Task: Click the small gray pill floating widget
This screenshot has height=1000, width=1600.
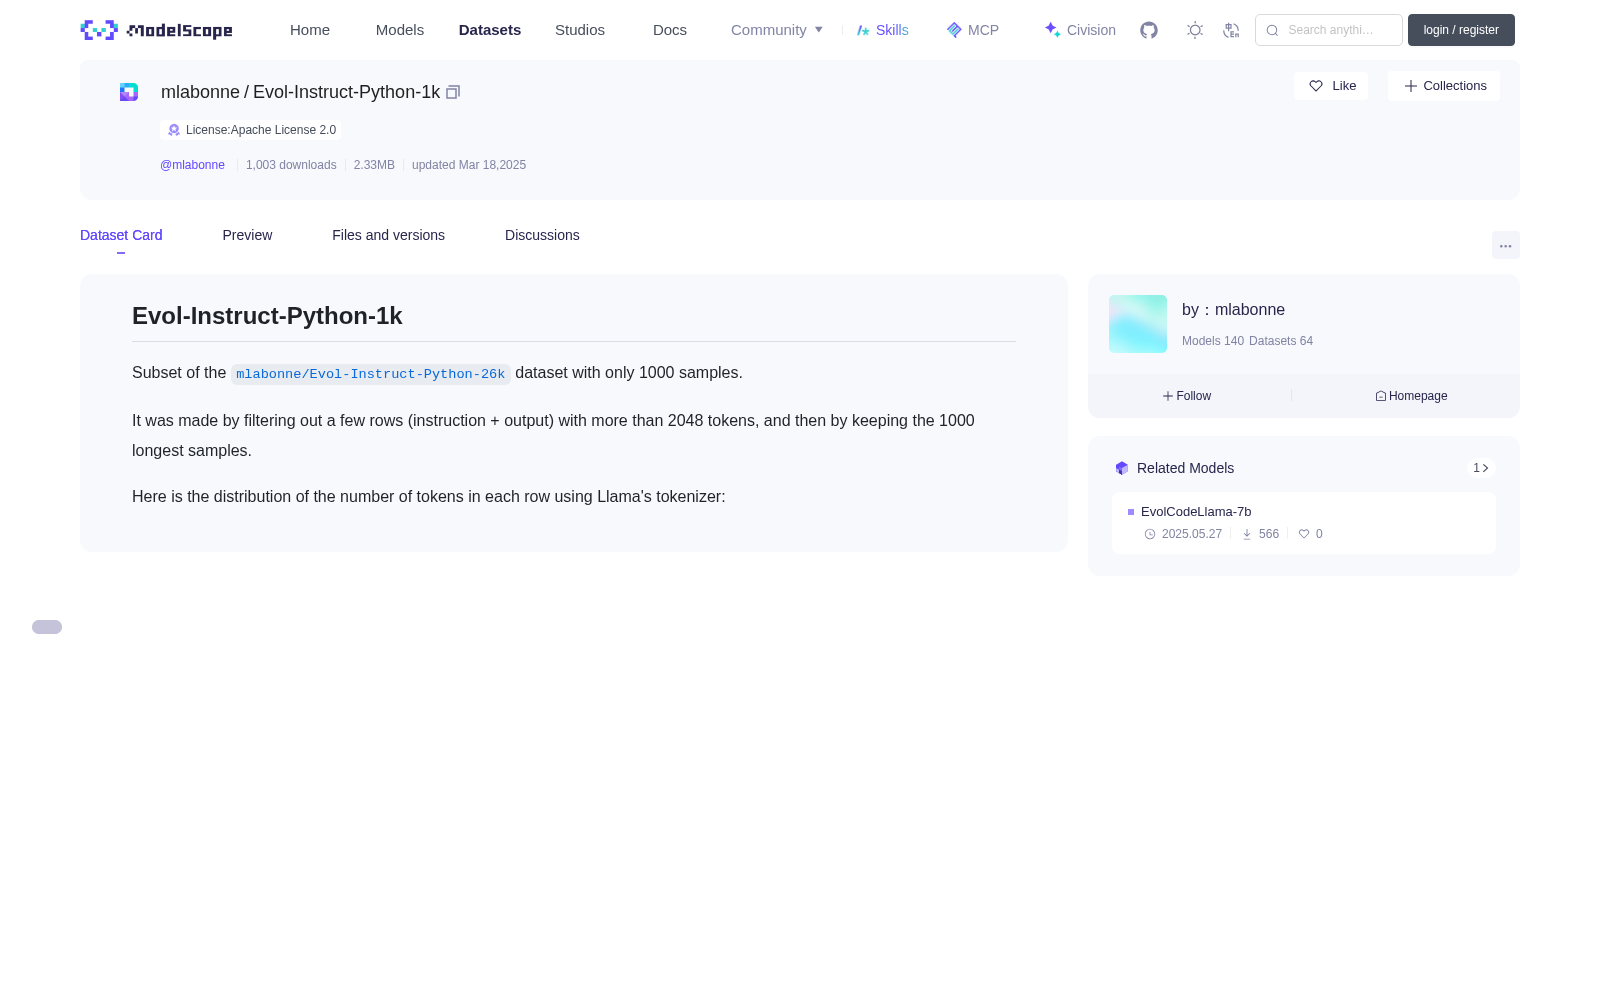Action: [x=47, y=627]
